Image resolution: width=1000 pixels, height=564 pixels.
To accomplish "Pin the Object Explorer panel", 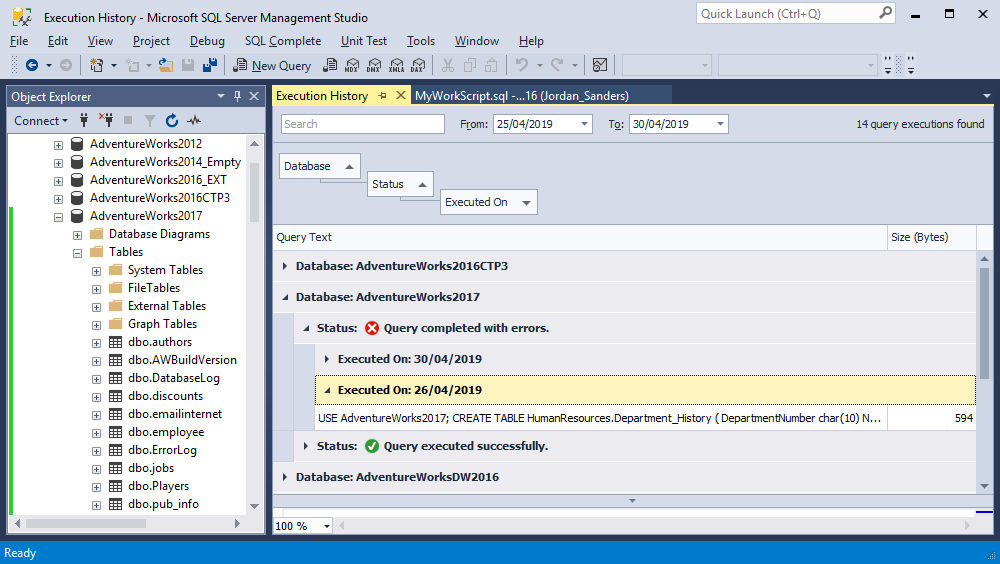I will click(237, 96).
